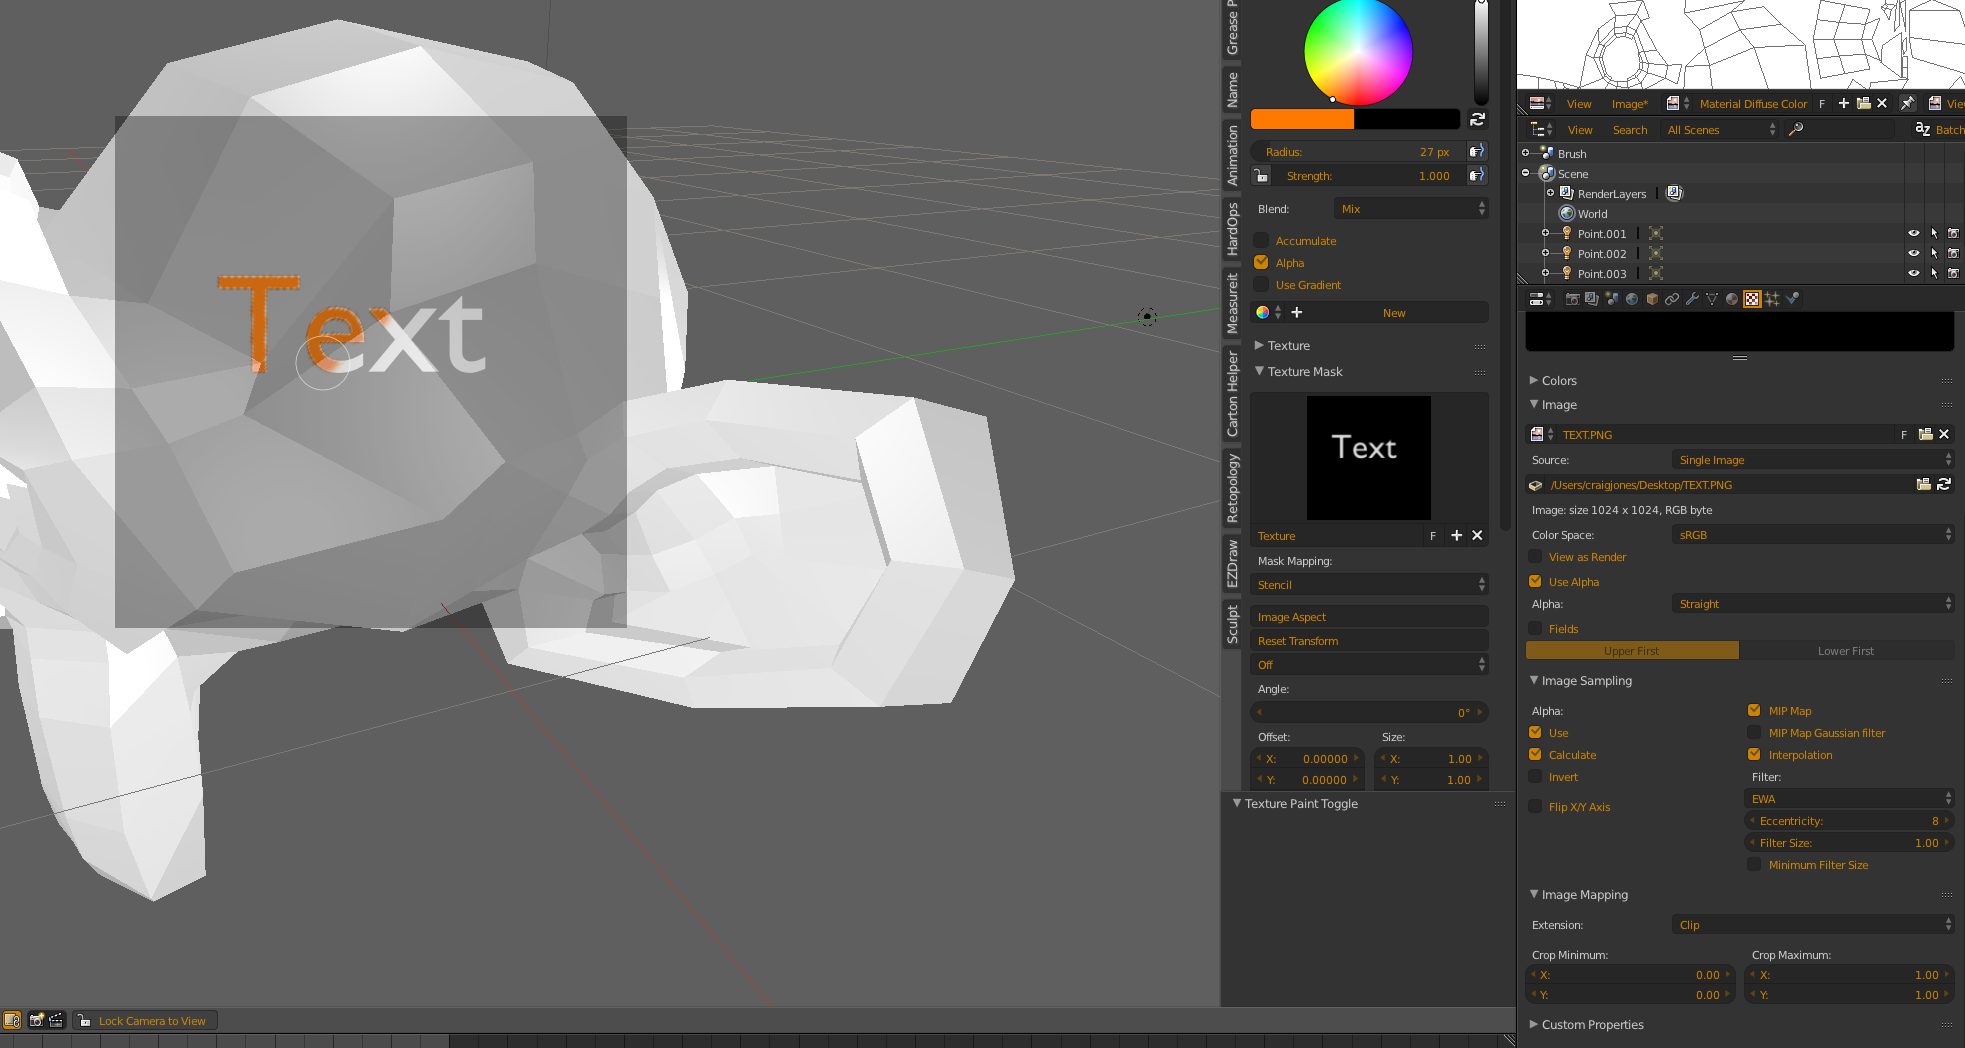Enable Use Gradient checkbox
This screenshot has width=1965, height=1048.
1261,284
